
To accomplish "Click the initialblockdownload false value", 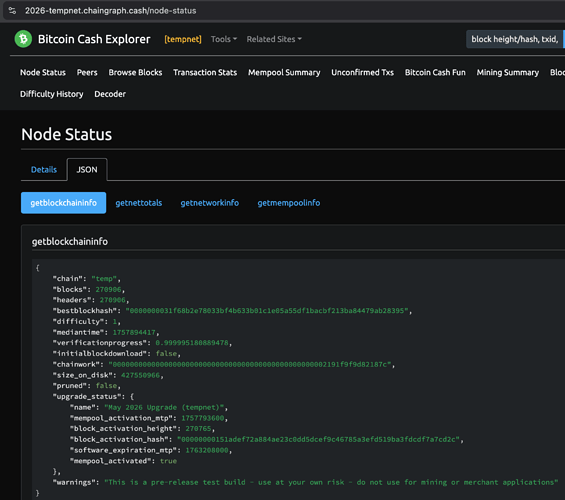I will coord(166,353).
